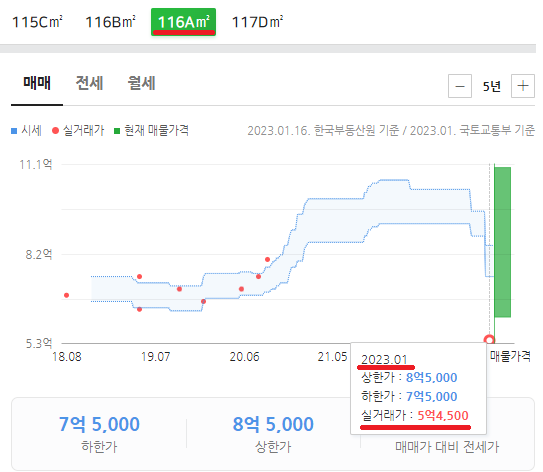Click the 매물가격 x-axis label

[510, 356]
